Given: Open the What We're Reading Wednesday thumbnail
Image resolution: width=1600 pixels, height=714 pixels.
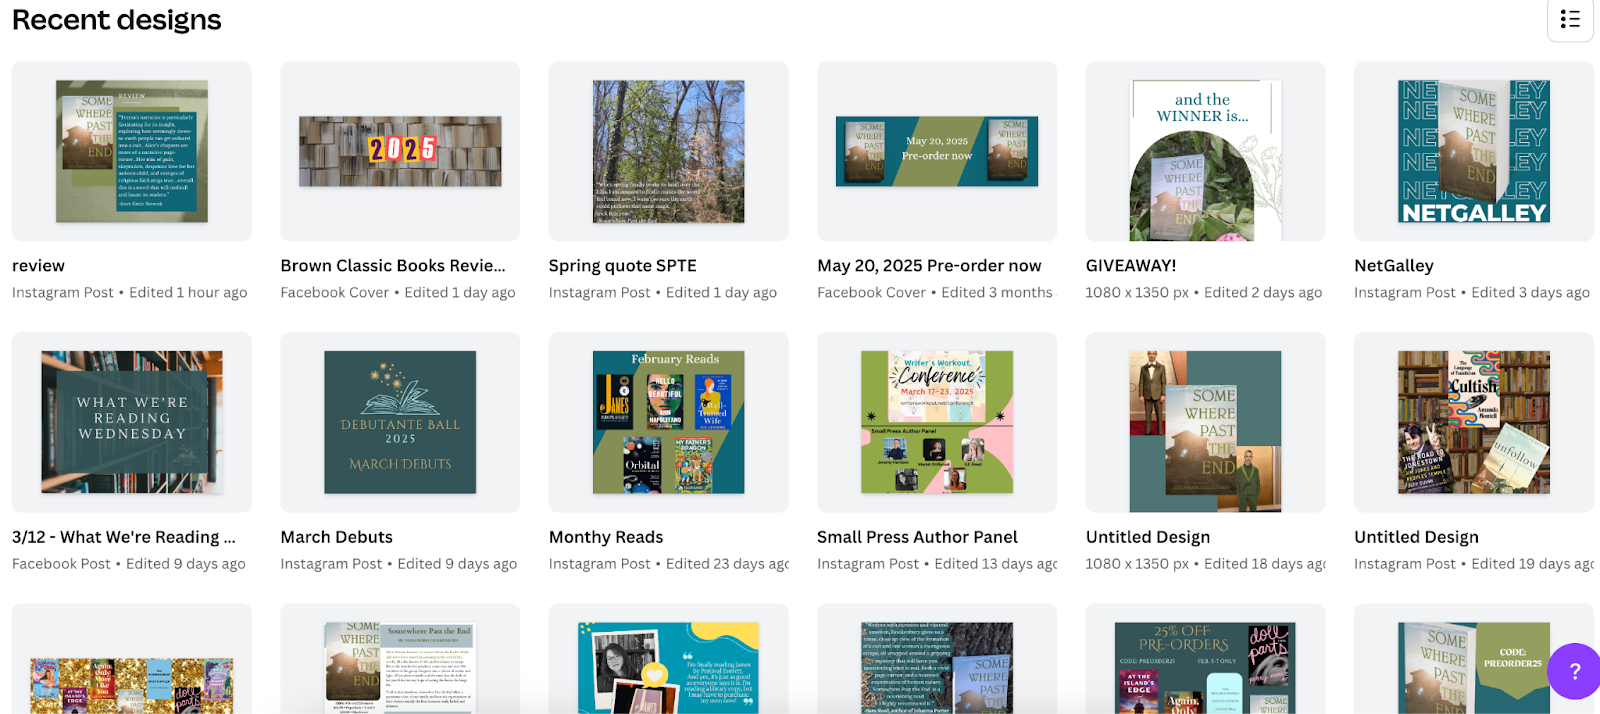Looking at the screenshot, I should pos(132,422).
